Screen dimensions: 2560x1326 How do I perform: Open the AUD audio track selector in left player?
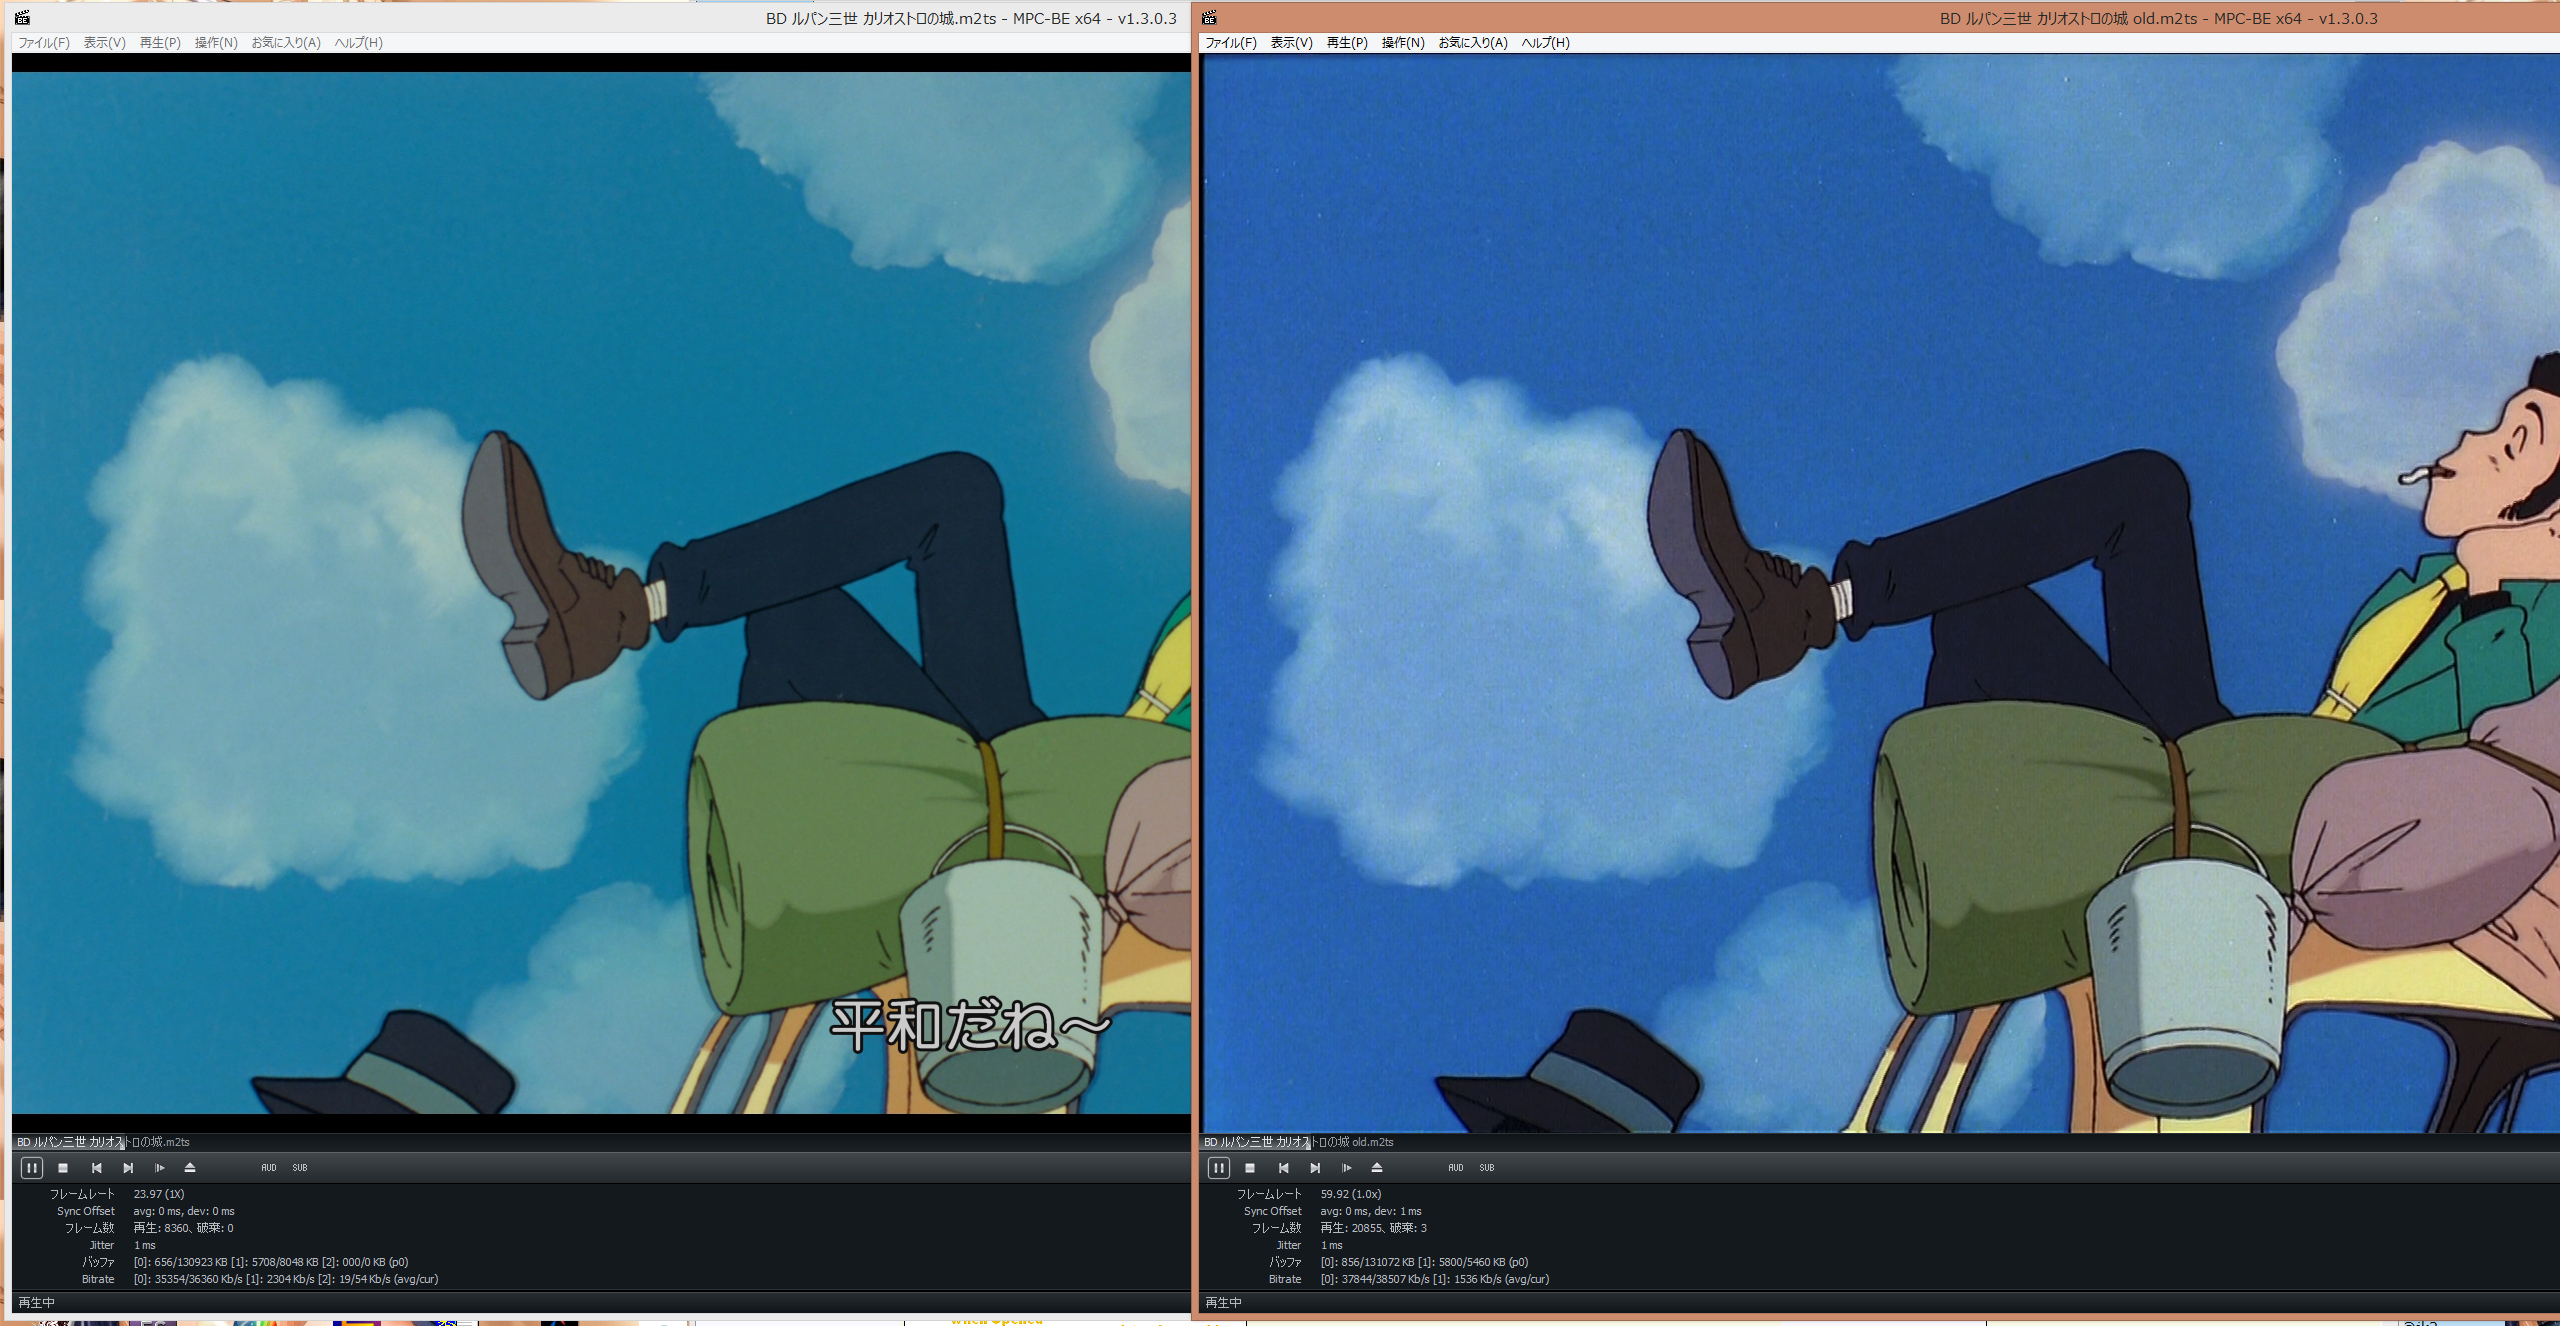click(268, 1167)
